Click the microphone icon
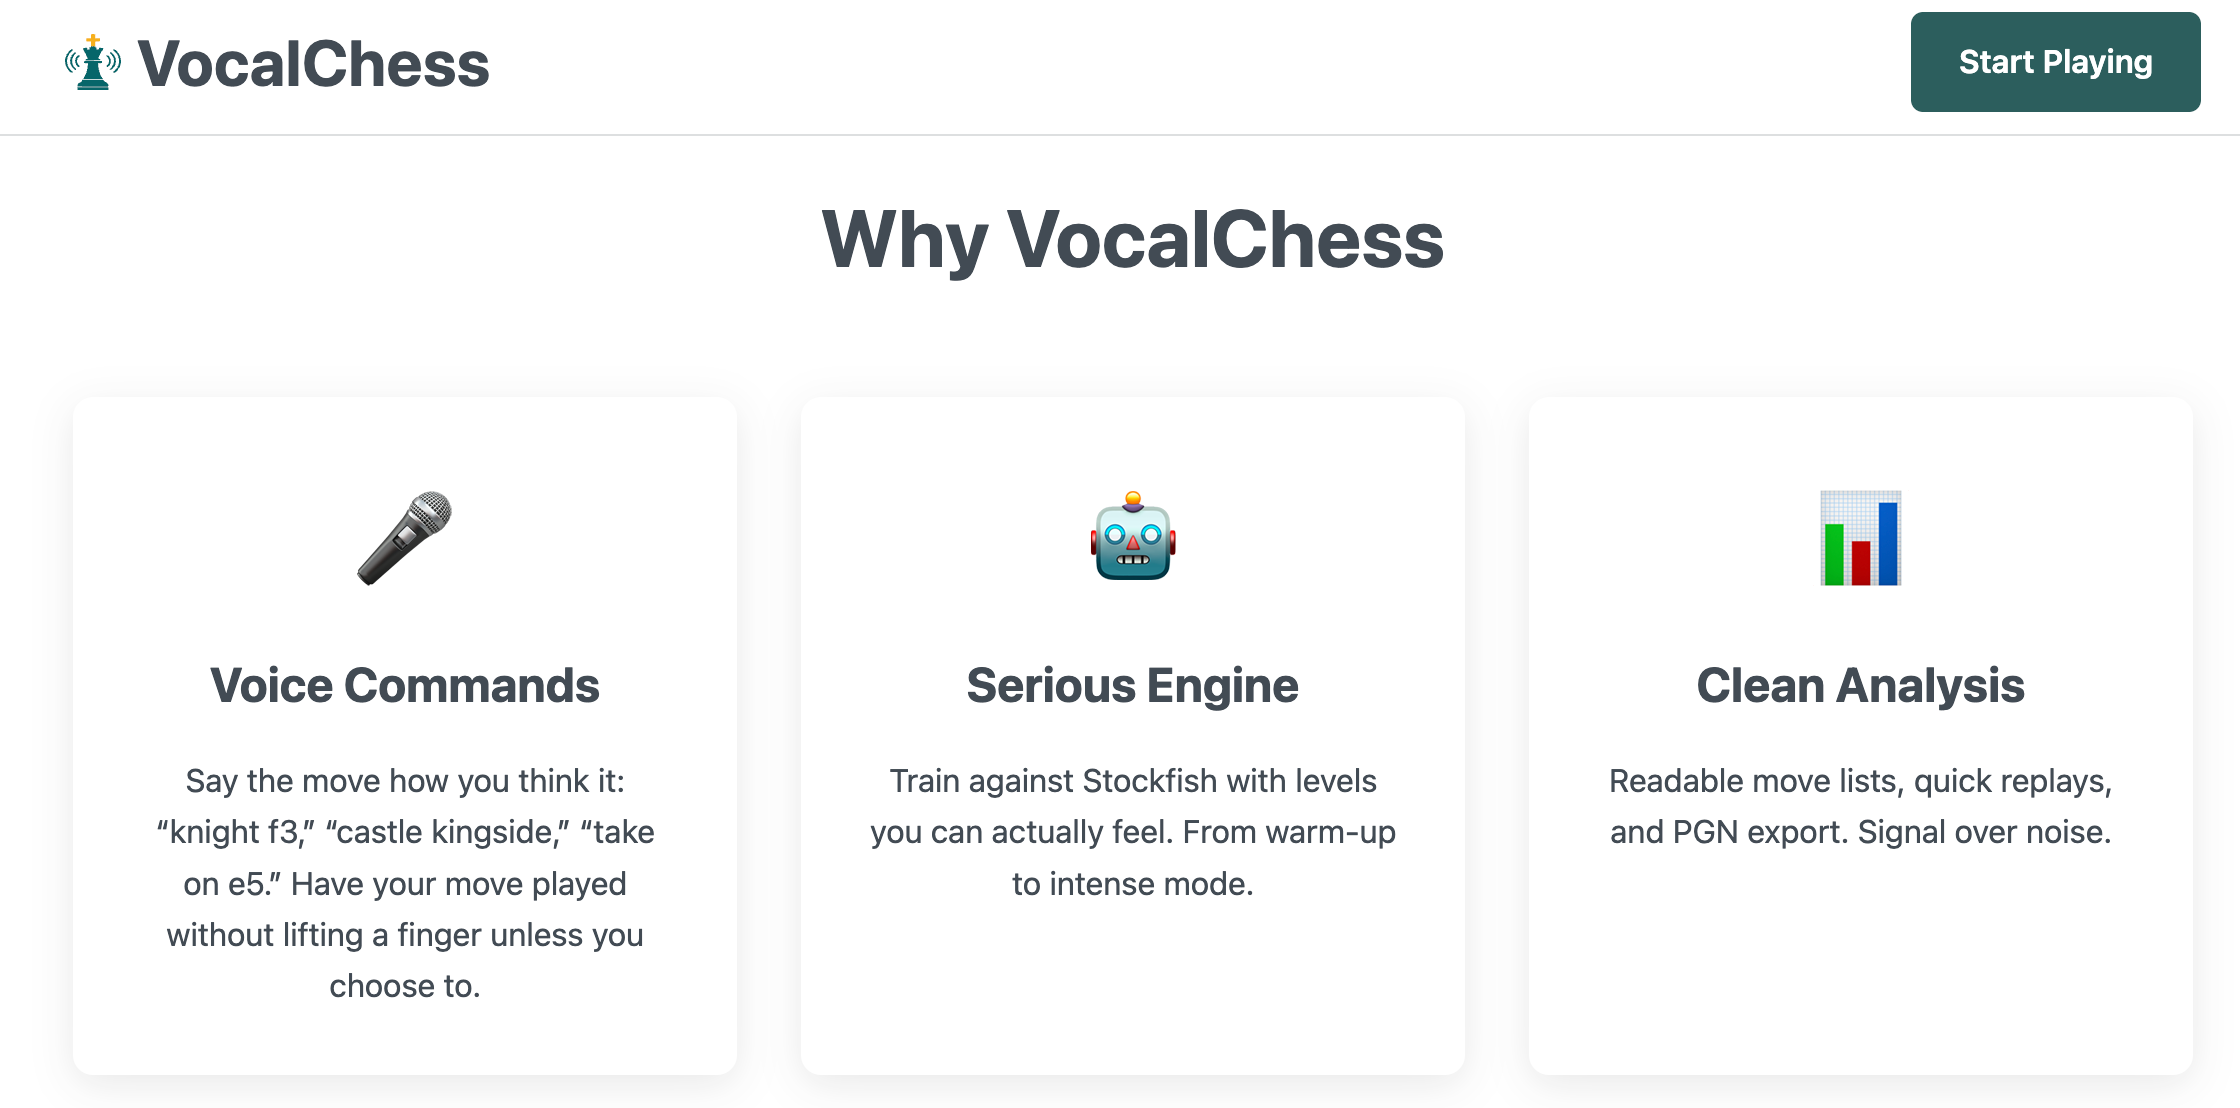 pos(405,538)
